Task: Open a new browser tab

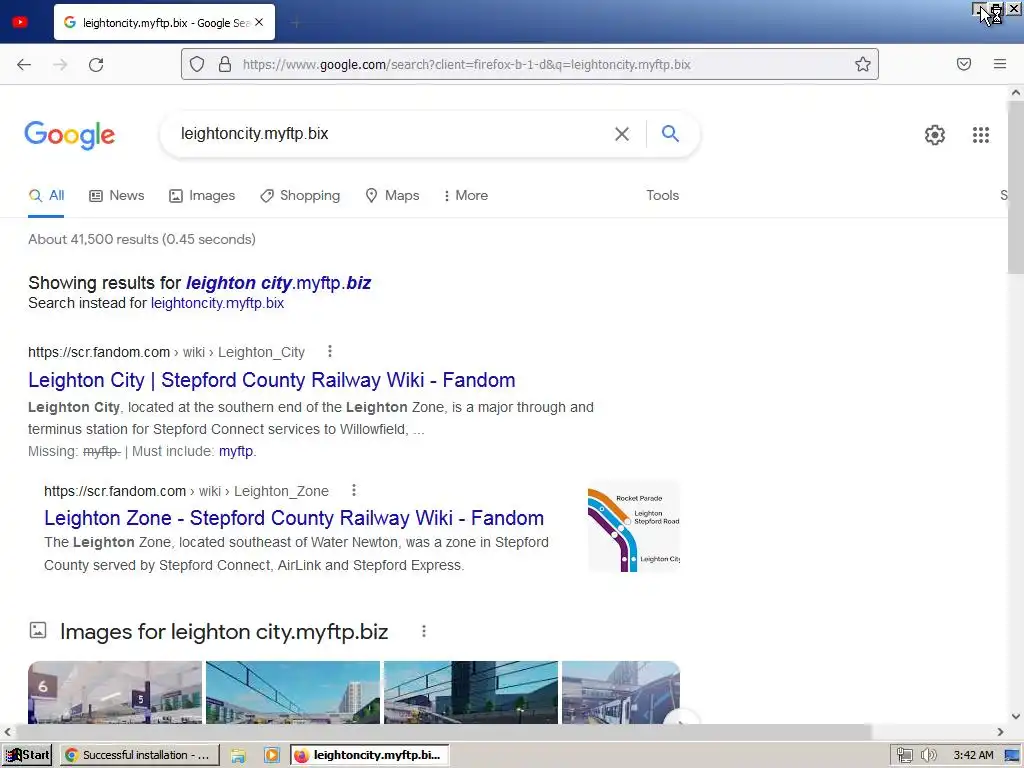Action: 295,23
